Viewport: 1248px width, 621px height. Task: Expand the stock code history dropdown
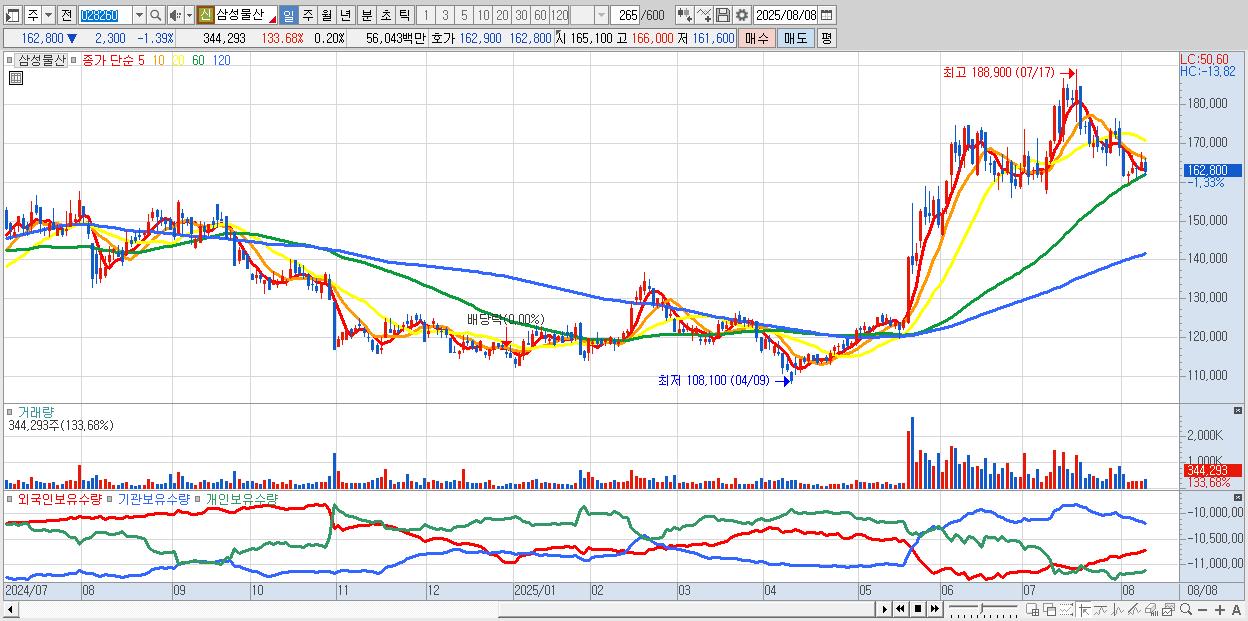(139, 15)
